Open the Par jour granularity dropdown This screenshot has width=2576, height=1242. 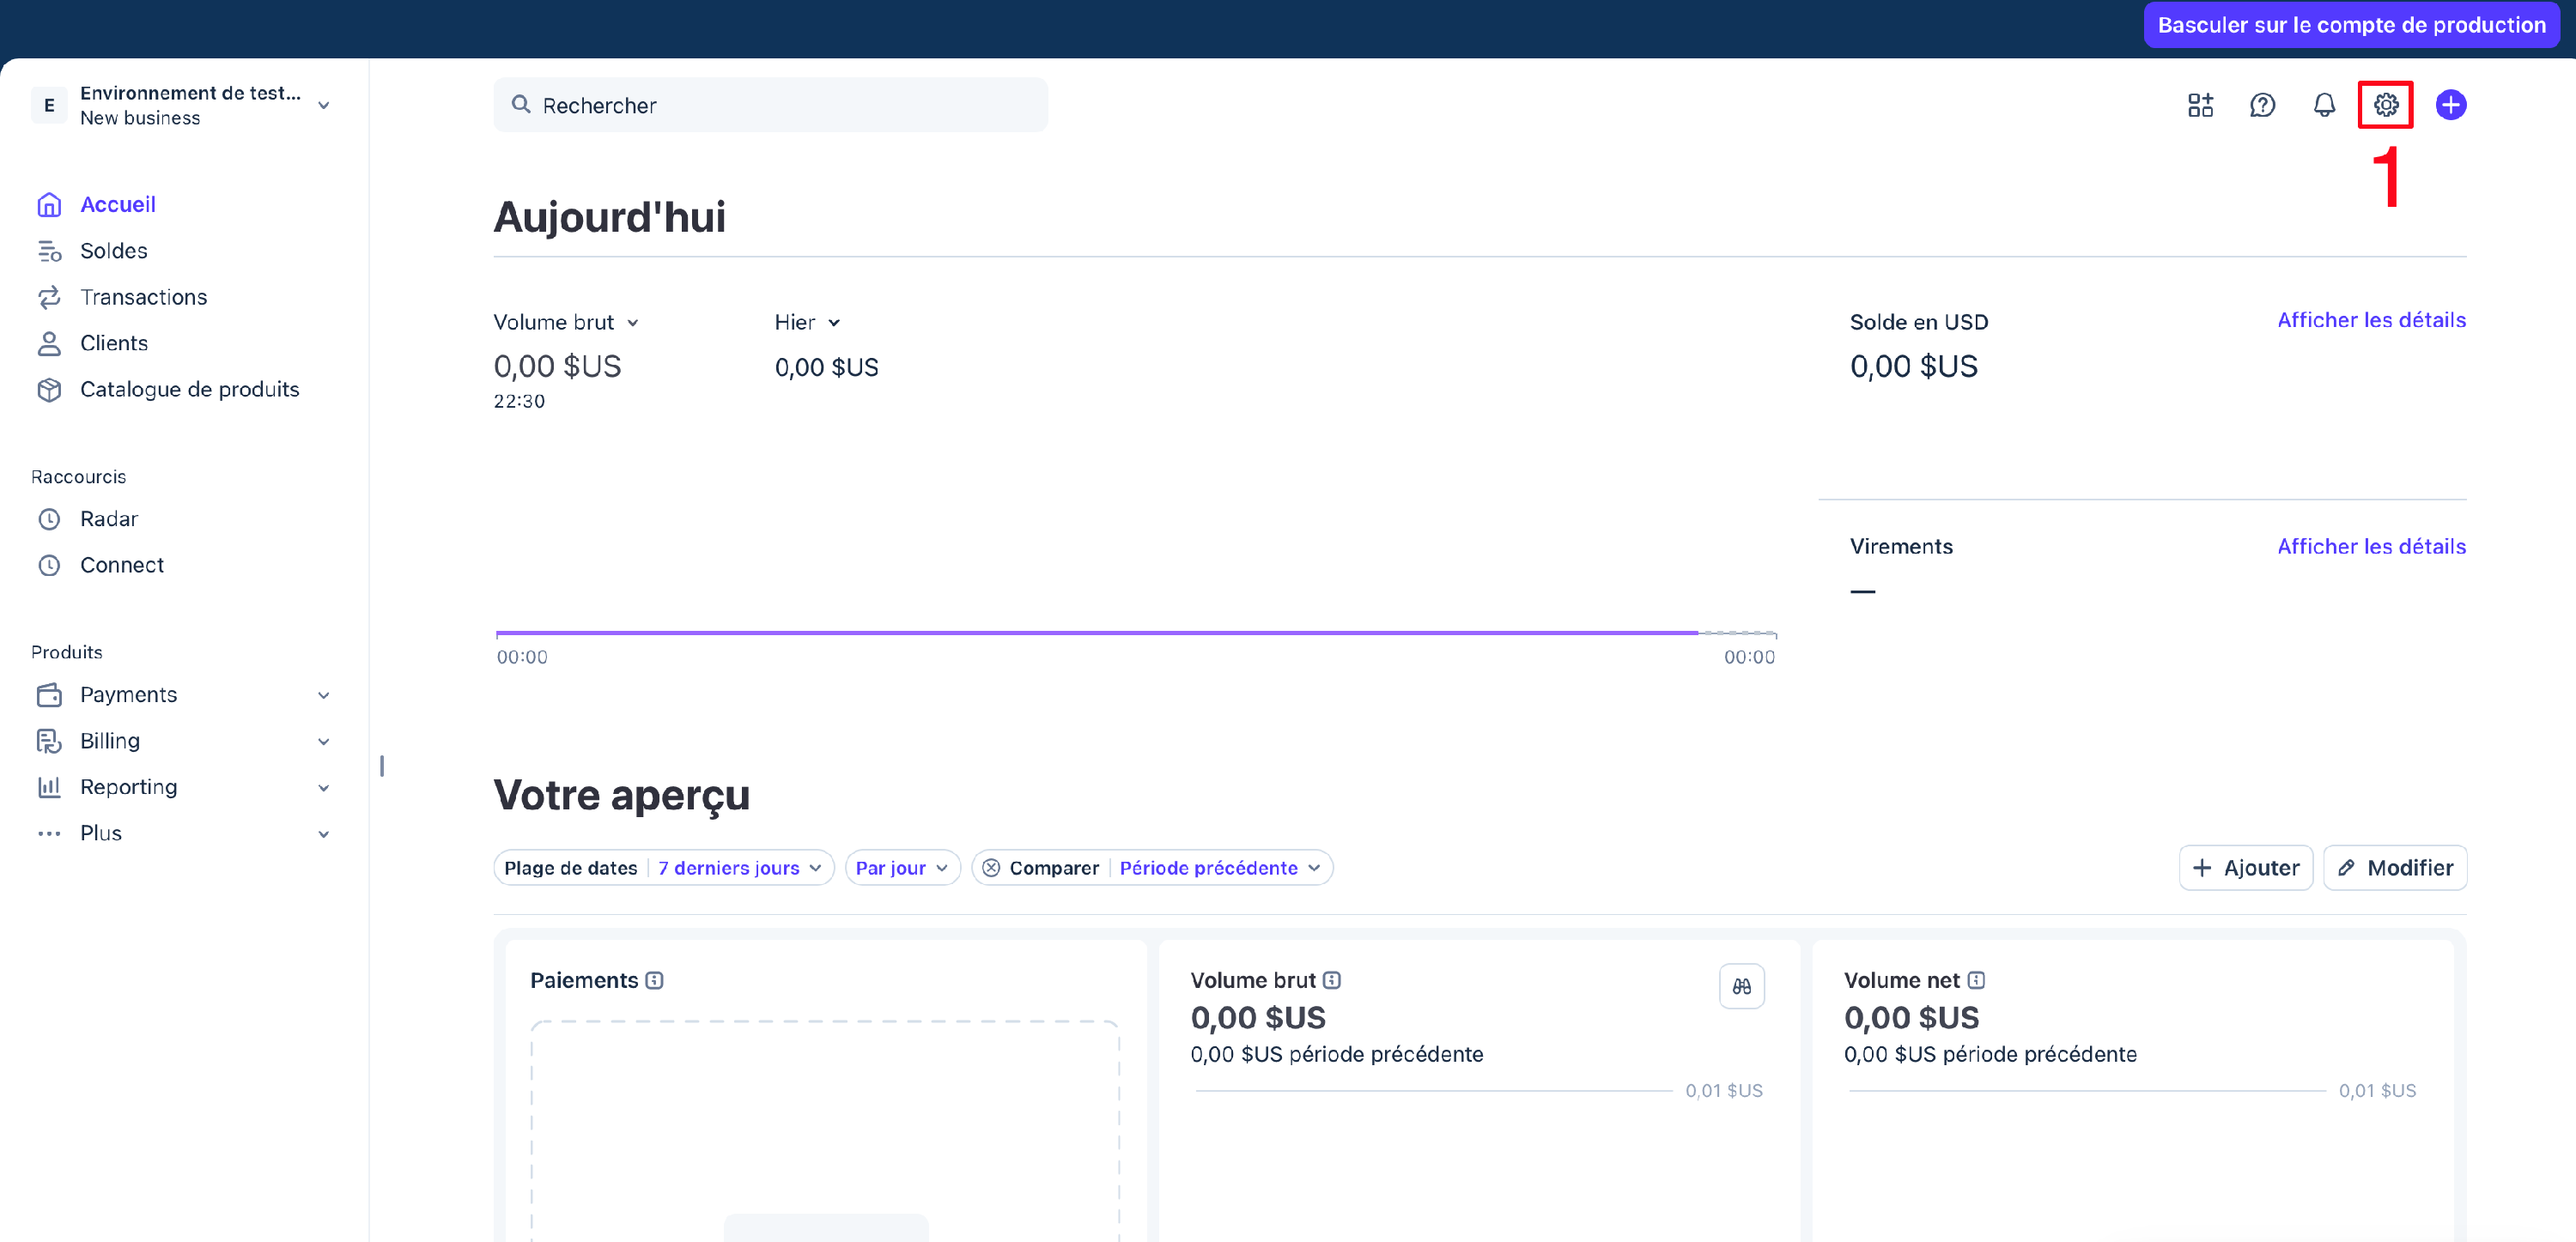tap(902, 868)
